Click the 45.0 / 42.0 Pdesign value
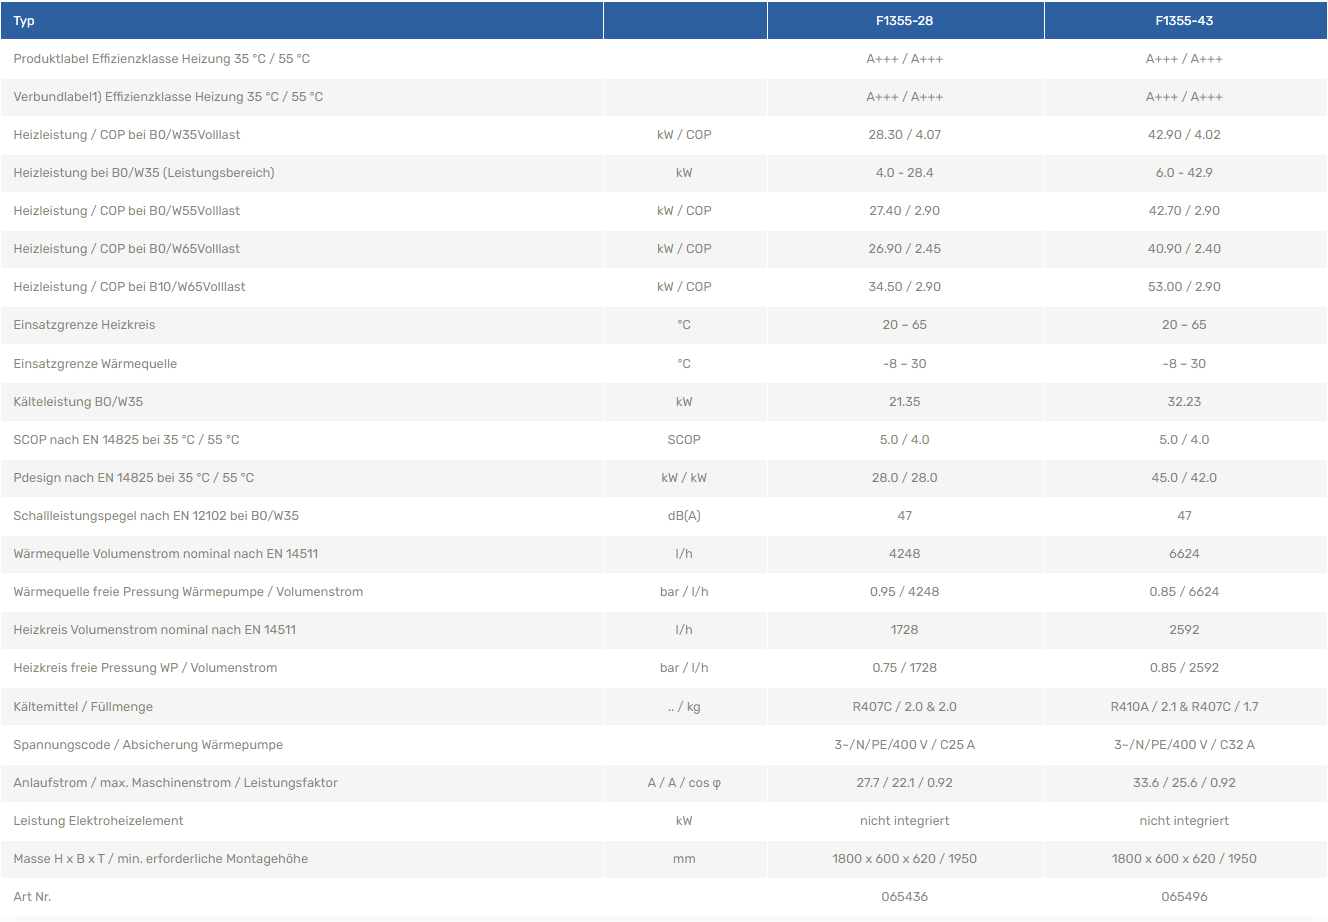 click(x=1184, y=478)
